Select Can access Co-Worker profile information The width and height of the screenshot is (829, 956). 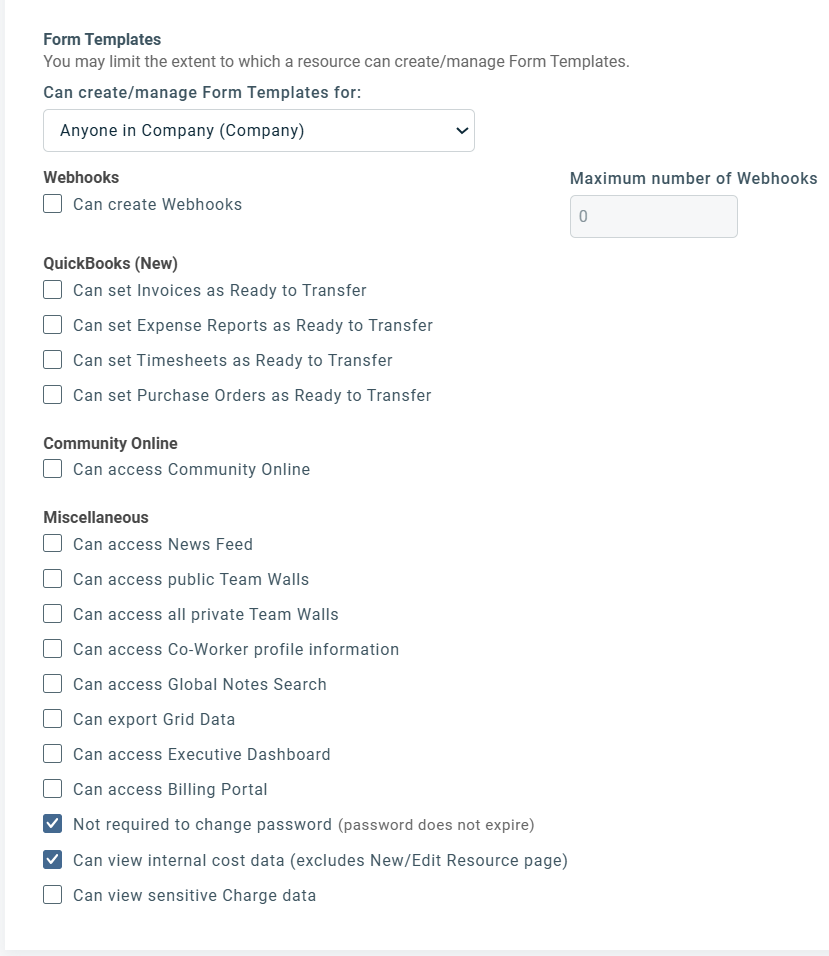[x=53, y=650]
